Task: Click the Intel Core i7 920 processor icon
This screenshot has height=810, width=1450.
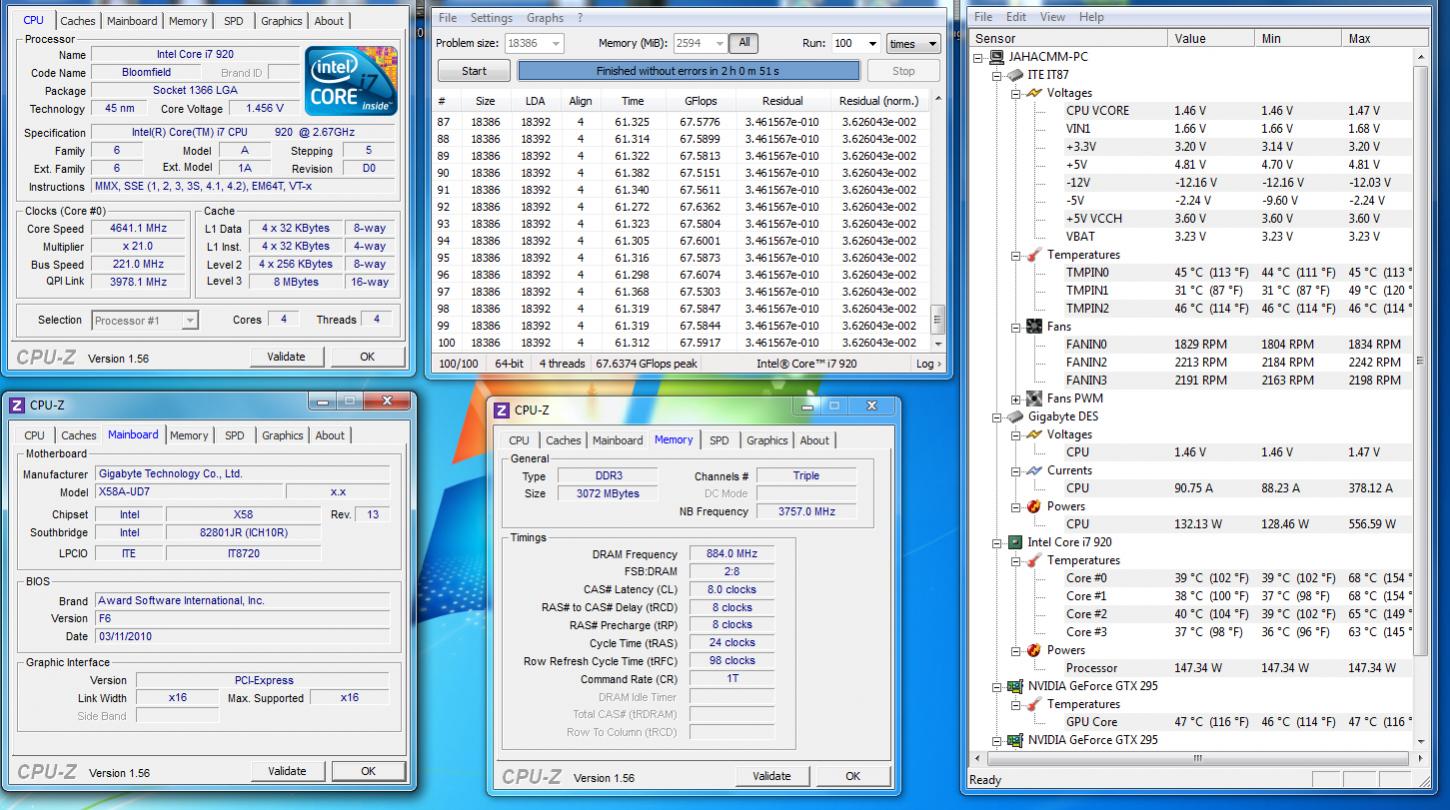Action: coord(1014,543)
